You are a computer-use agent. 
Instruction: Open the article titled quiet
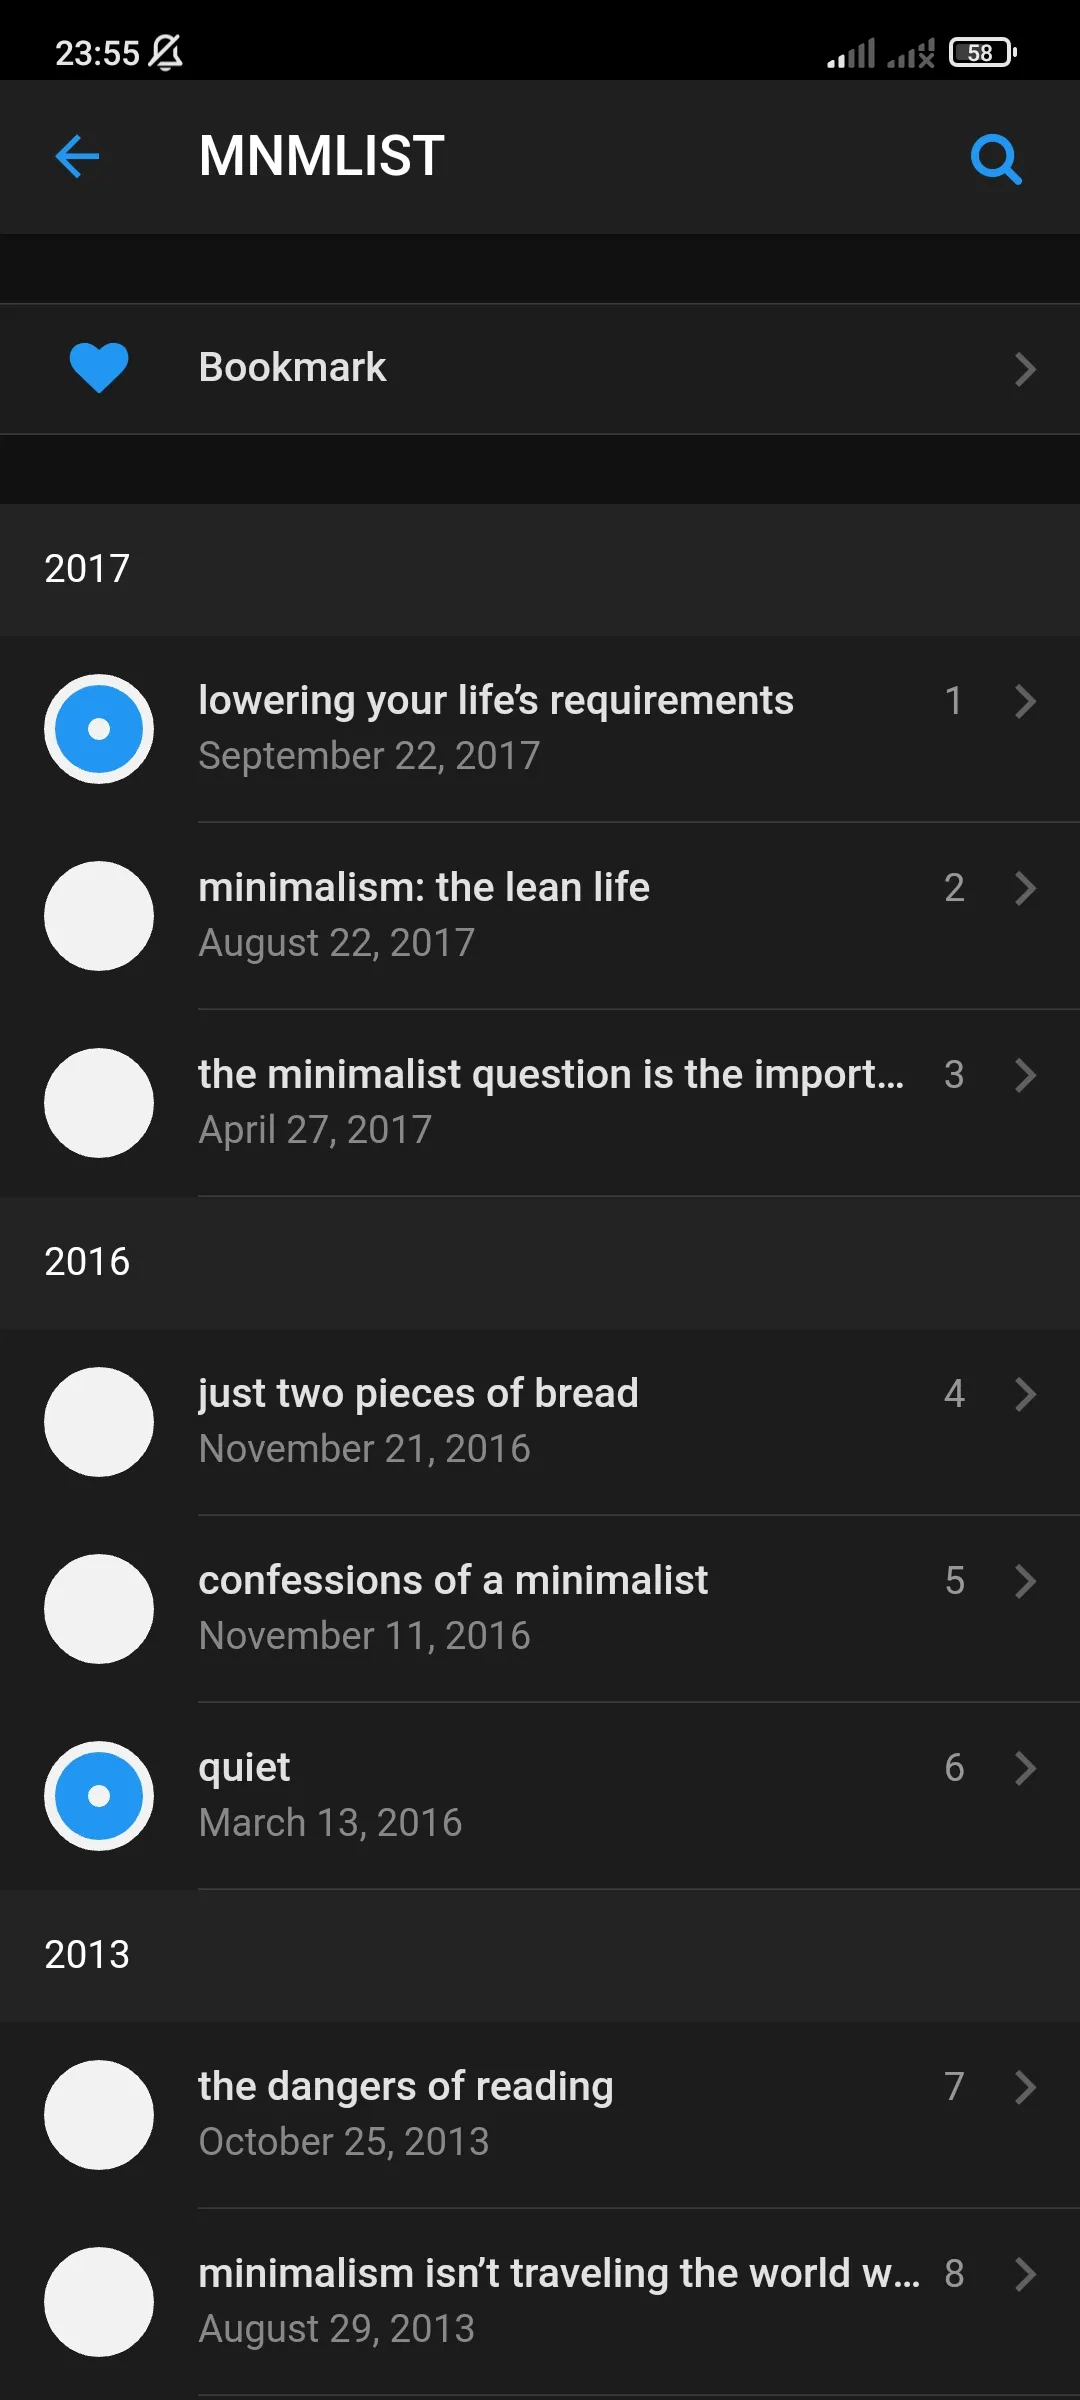point(540,1796)
